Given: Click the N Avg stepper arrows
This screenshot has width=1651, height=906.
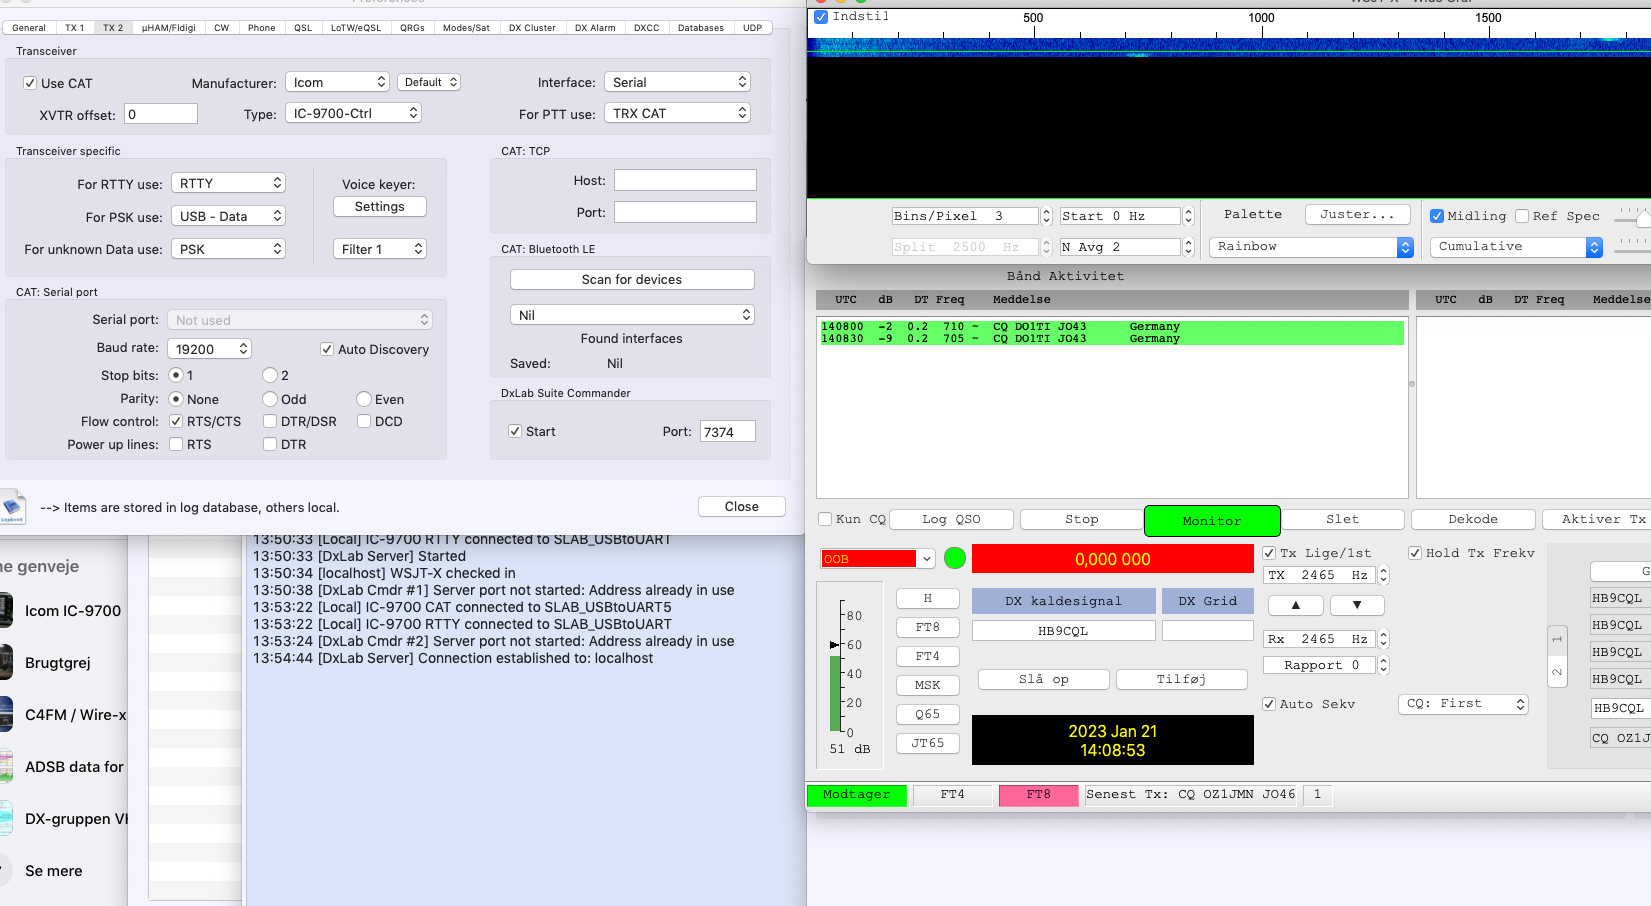Looking at the screenshot, I should (1189, 247).
